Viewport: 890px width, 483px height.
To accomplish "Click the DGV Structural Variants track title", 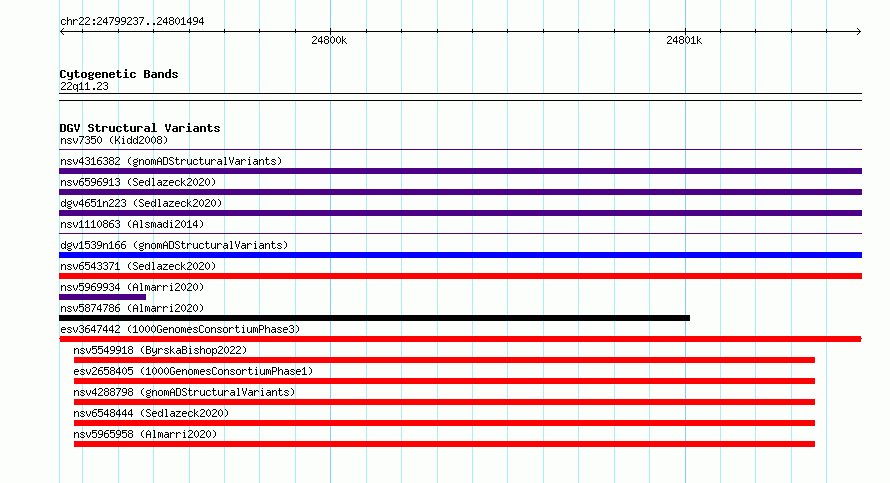I will pos(140,128).
